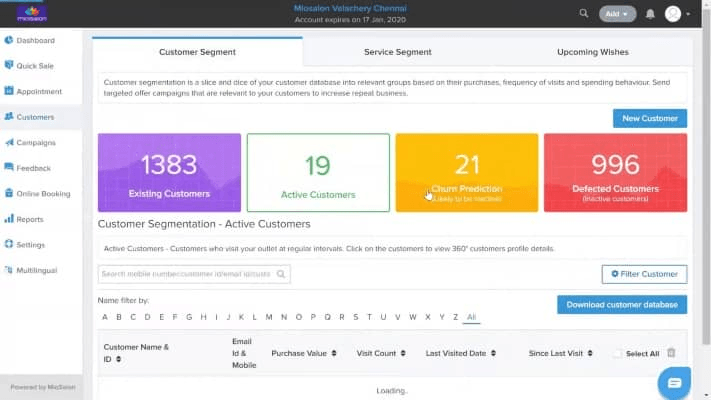The width and height of the screenshot is (711, 400).
Task: Switch to Upcoming Wishes tab
Action: pyautogui.click(x=593, y=52)
